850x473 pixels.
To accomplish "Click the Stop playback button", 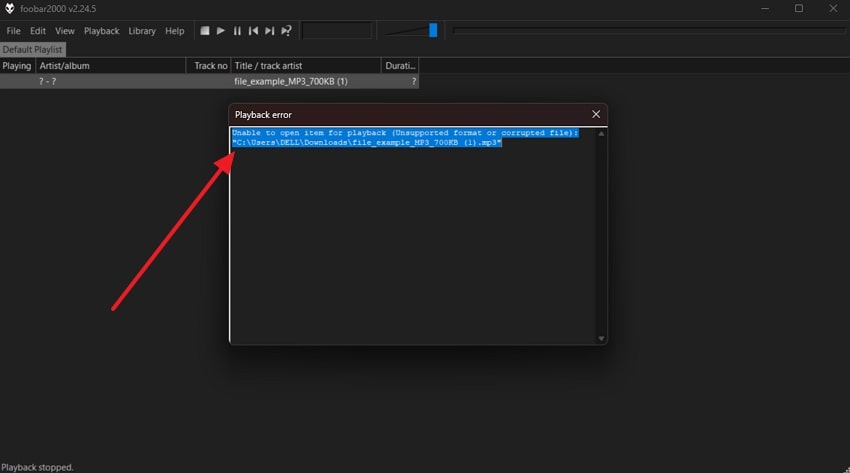I will click(x=205, y=31).
